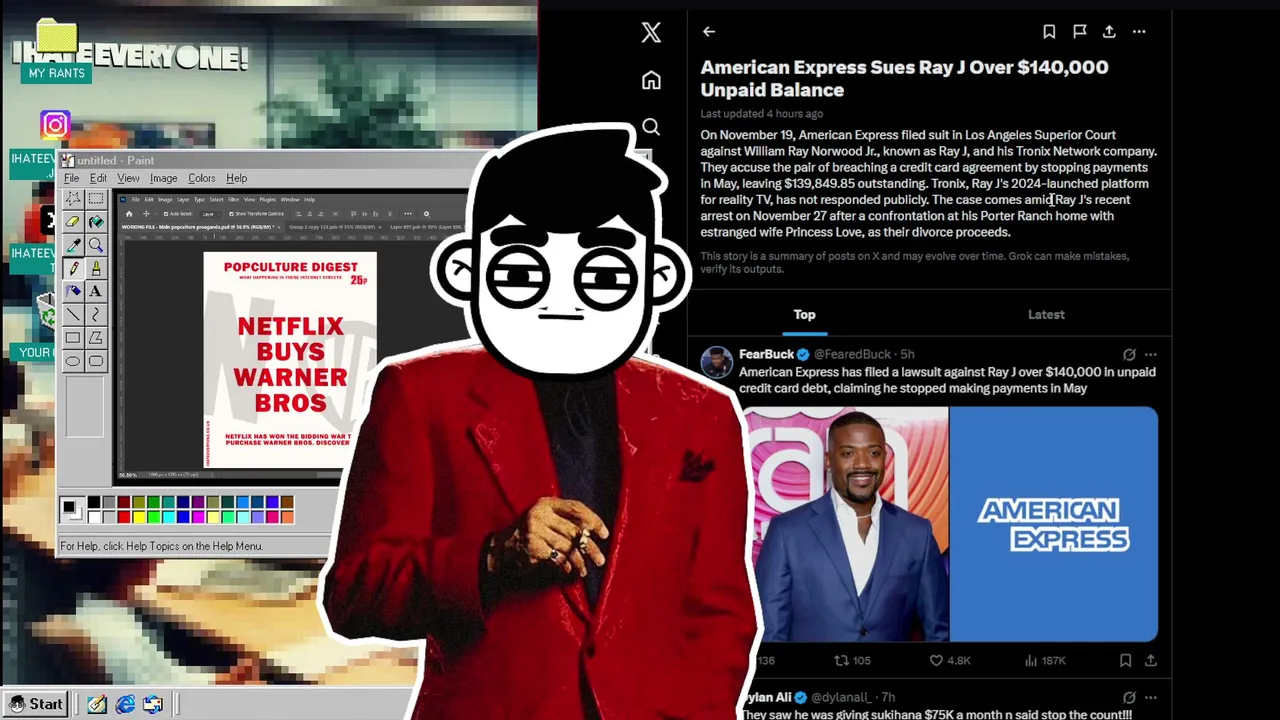Bookmark the story using header bookmark icon
The image size is (1280, 720).
click(x=1049, y=32)
